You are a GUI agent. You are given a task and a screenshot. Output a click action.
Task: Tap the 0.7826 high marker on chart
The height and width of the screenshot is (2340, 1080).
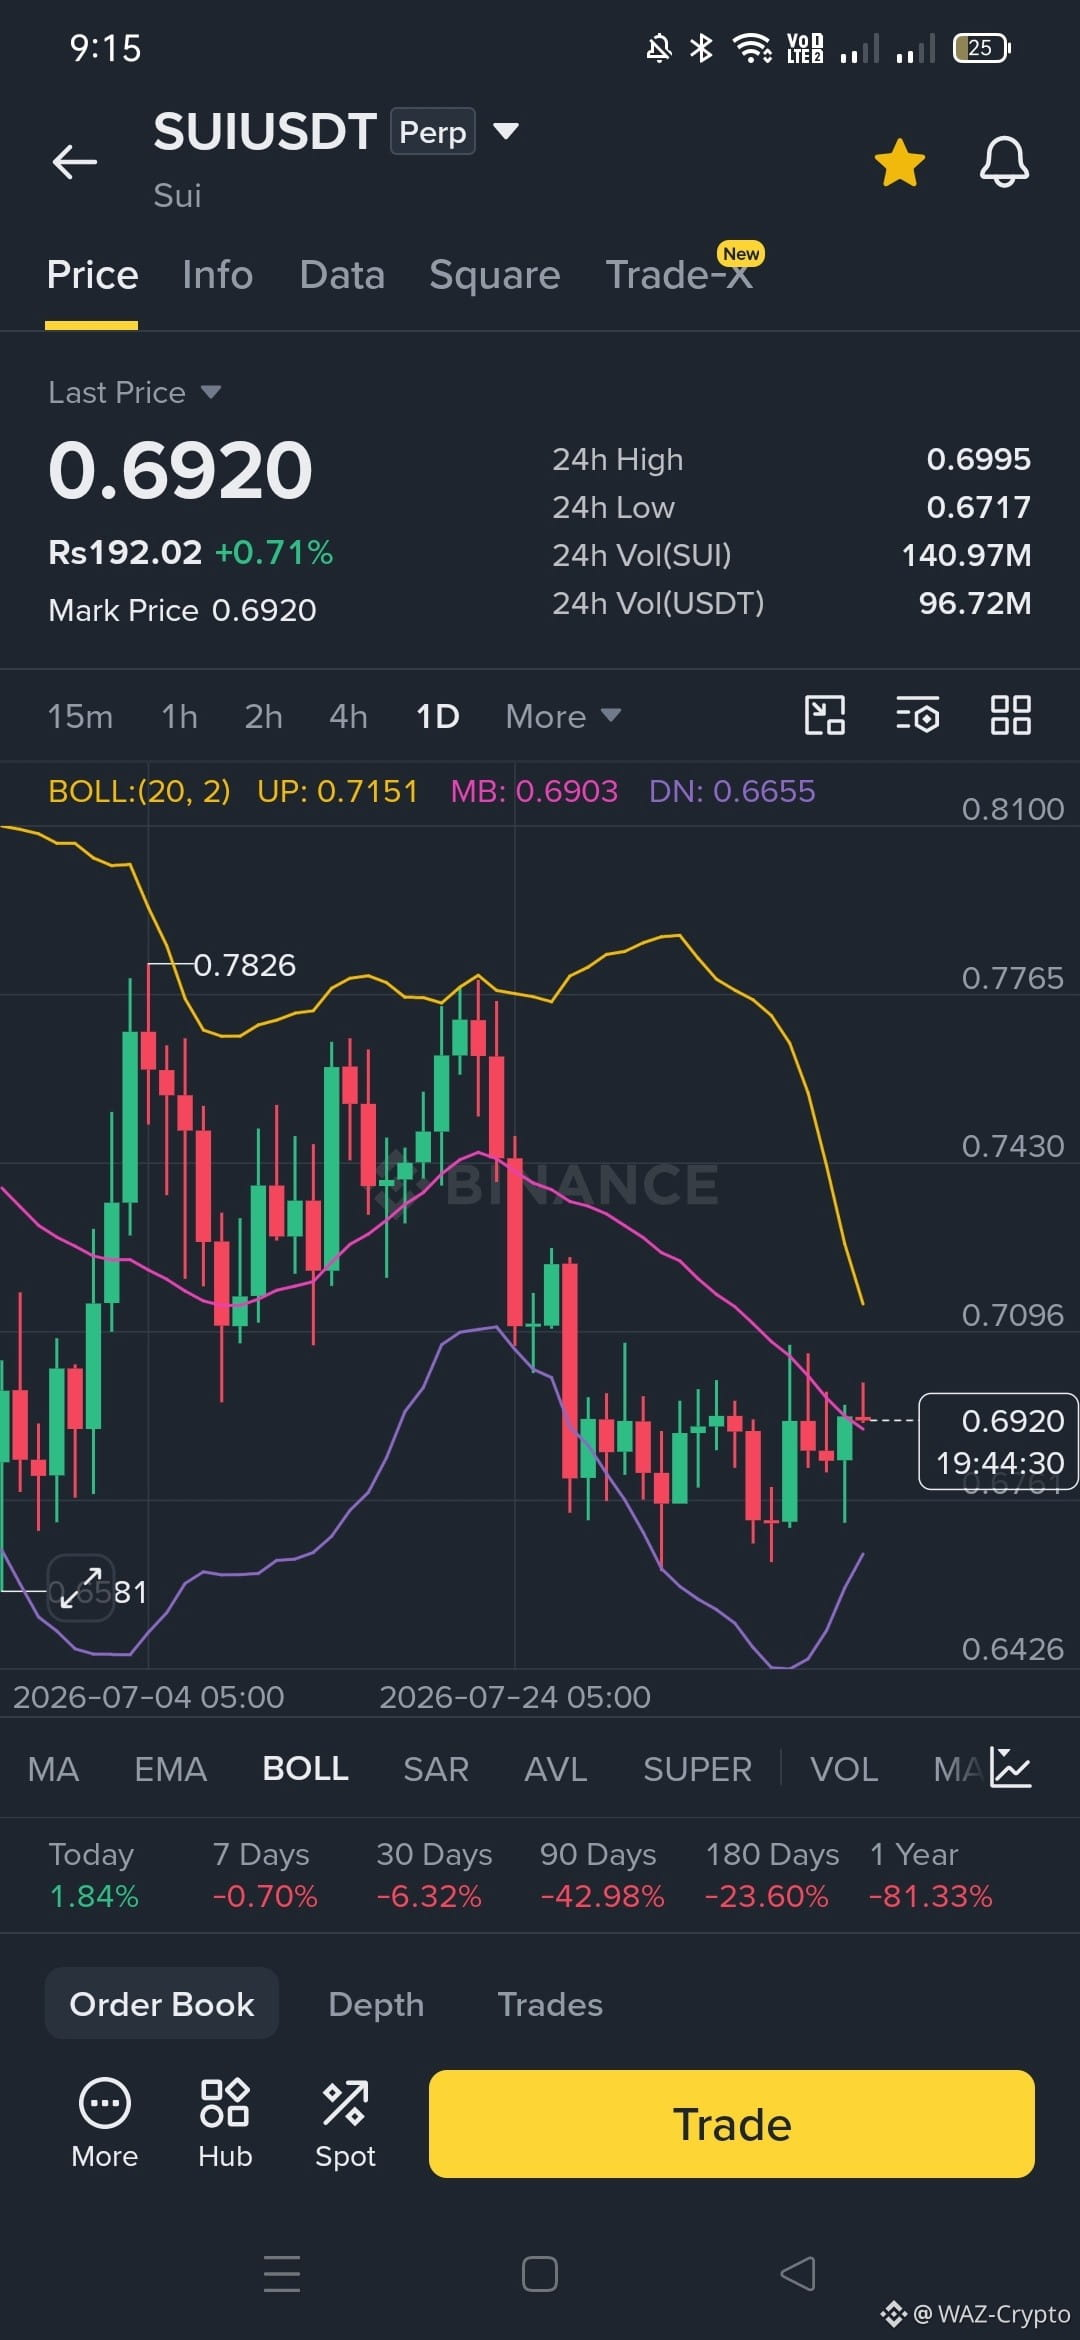coord(244,965)
